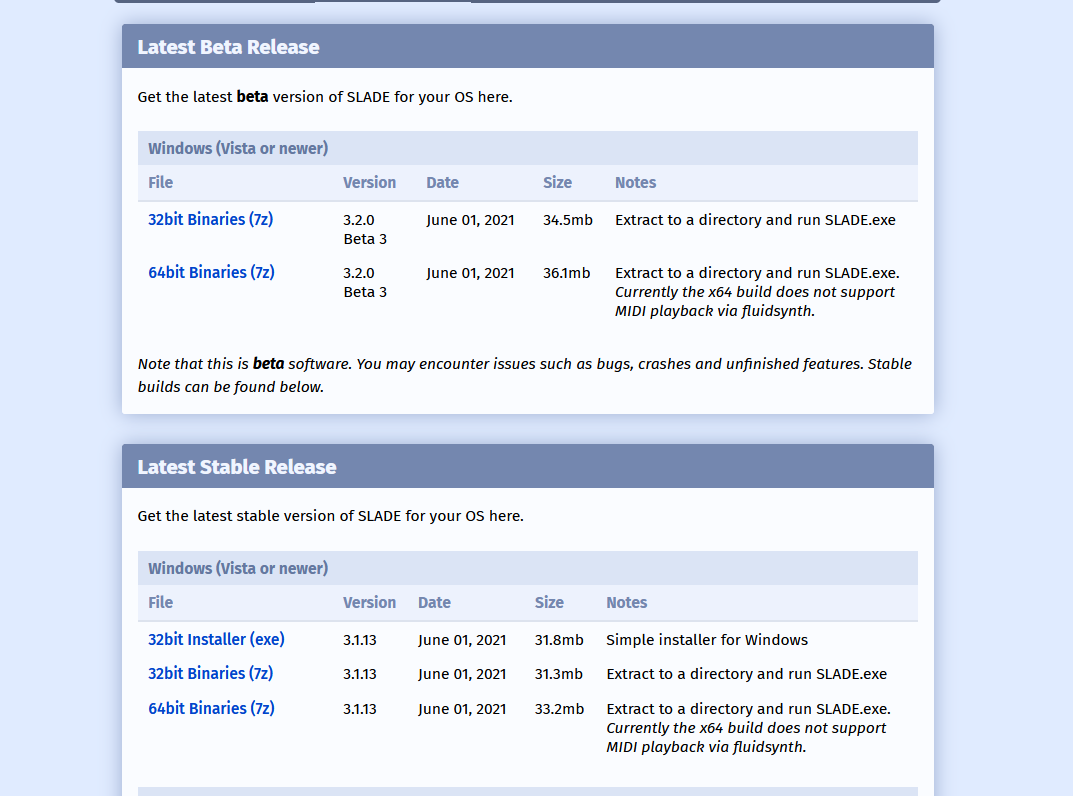Click the beta table Date column header
Viewport: 1073px width, 796px height.
(x=443, y=183)
